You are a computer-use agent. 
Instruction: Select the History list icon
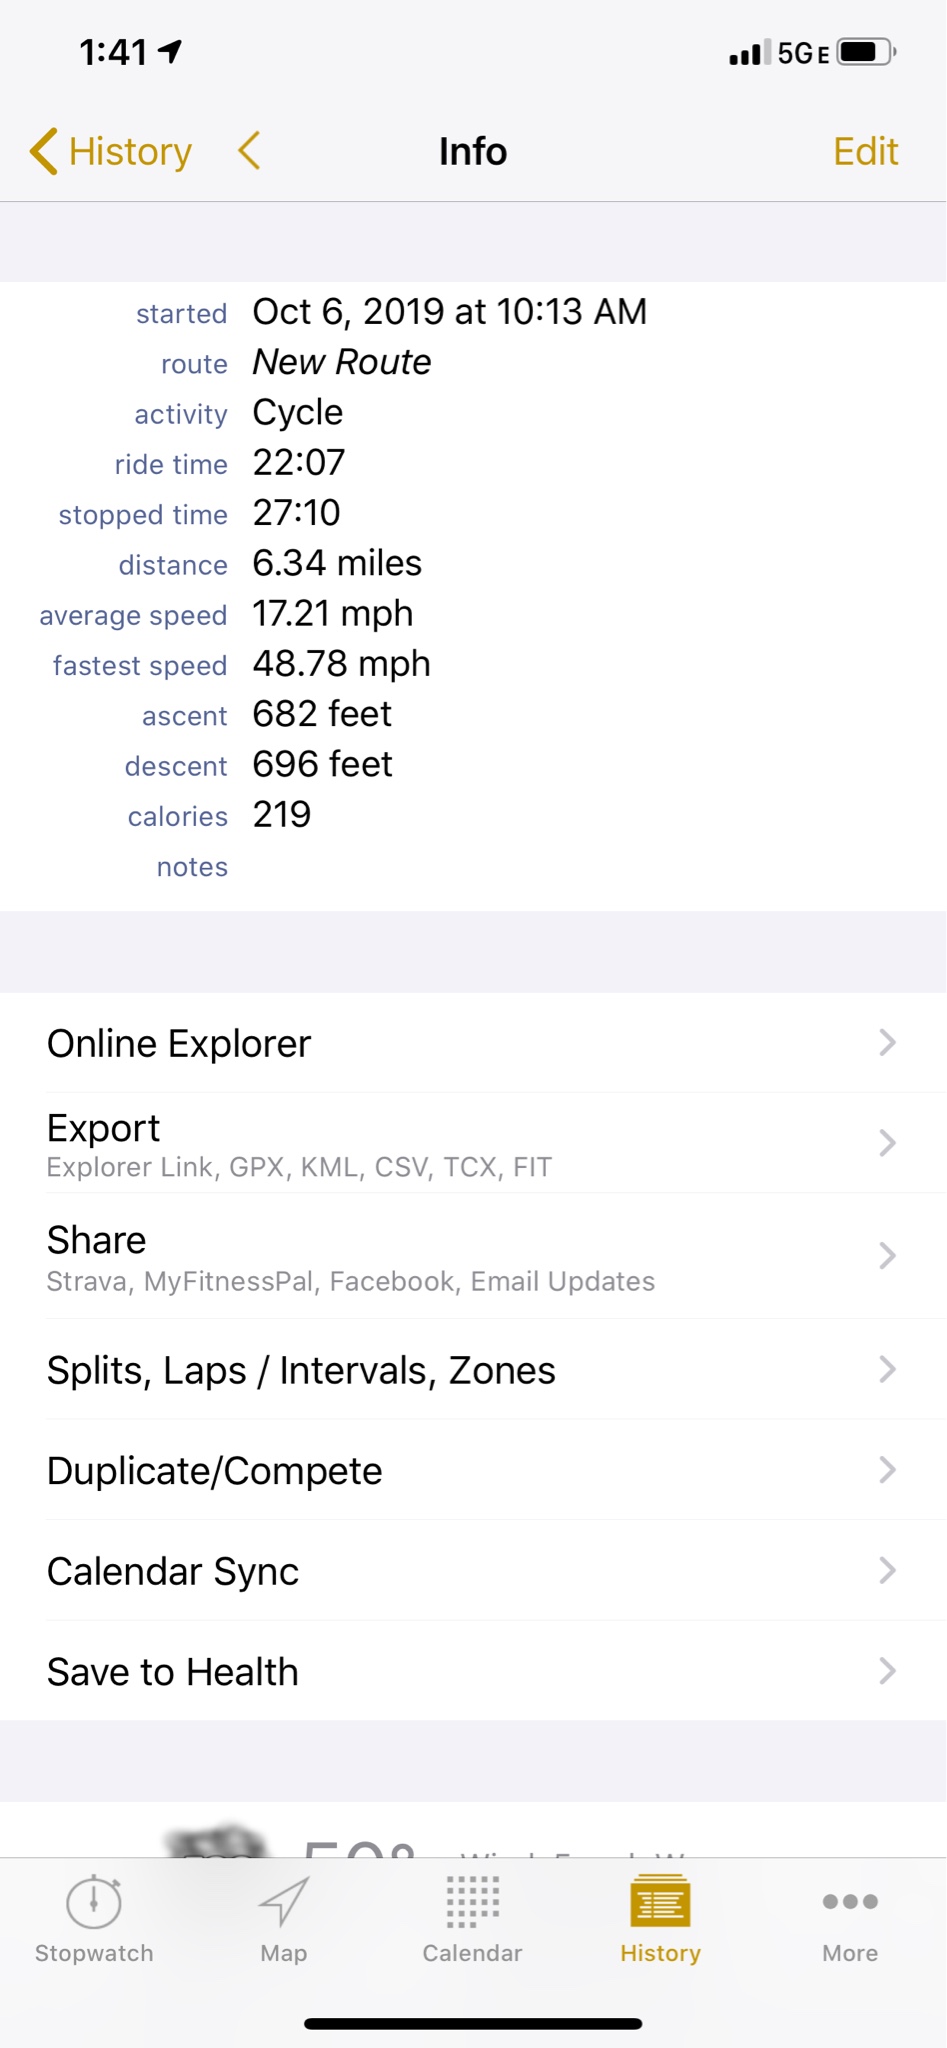(x=660, y=1900)
